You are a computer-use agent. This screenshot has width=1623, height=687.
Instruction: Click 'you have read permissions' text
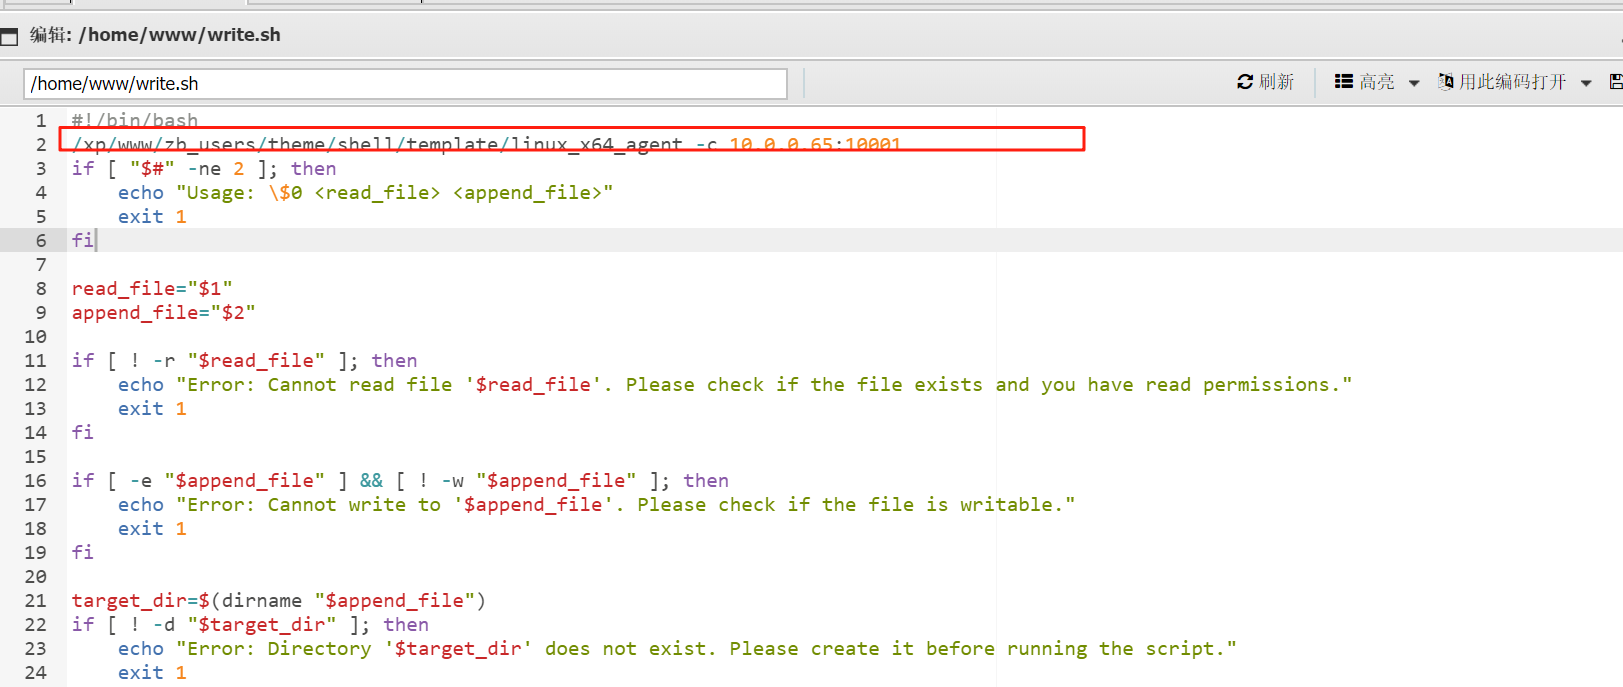point(1190,384)
